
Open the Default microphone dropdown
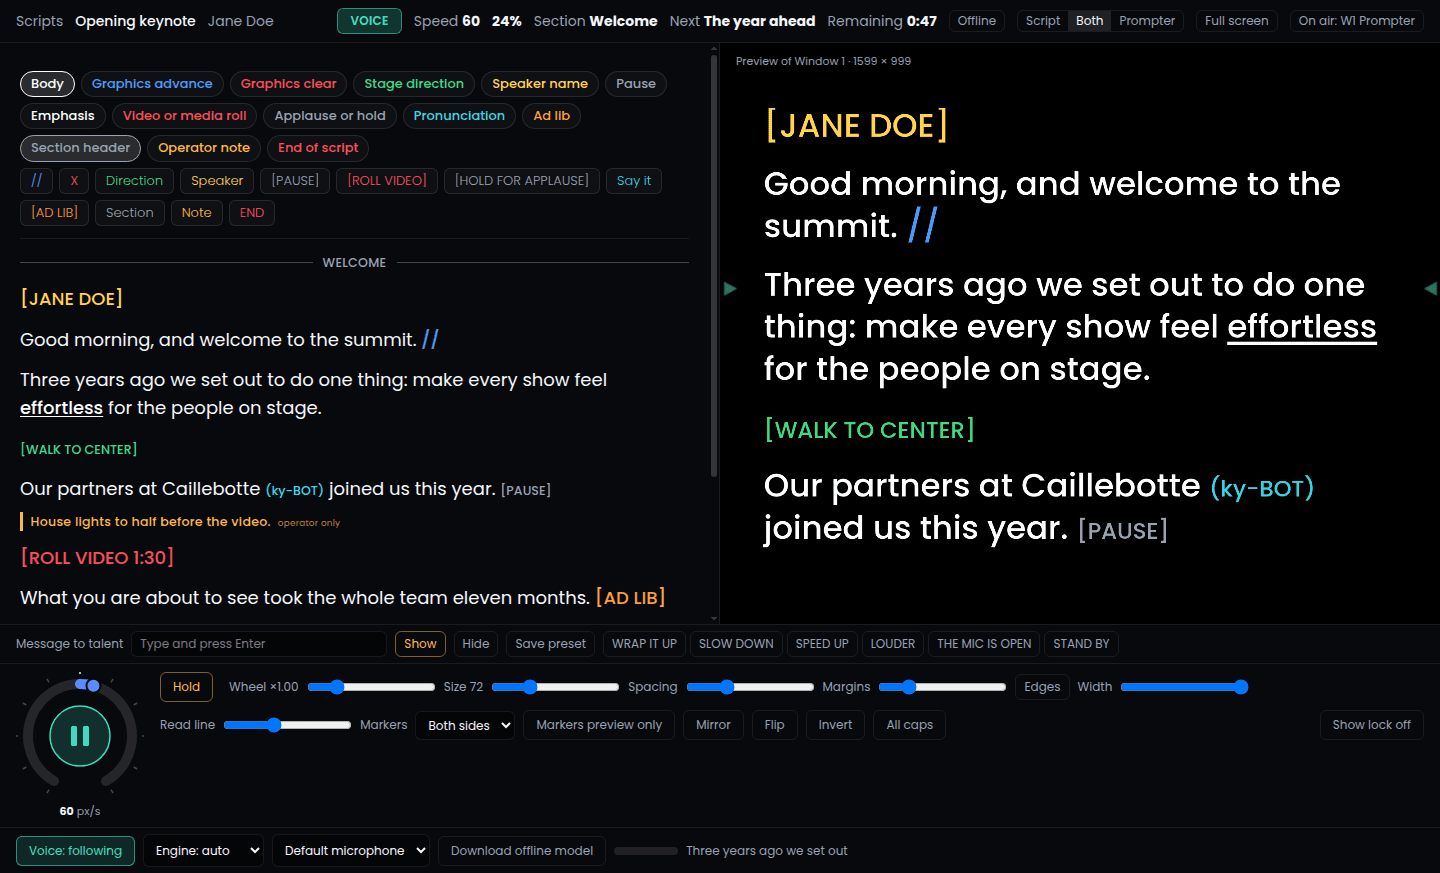(x=351, y=851)
